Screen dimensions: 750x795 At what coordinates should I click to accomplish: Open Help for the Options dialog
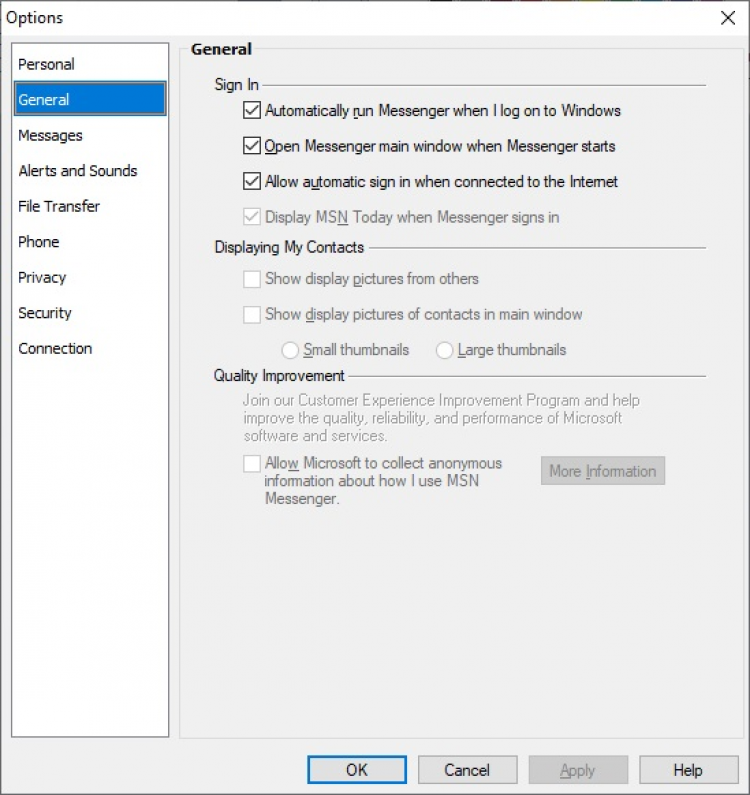point(689,770)
